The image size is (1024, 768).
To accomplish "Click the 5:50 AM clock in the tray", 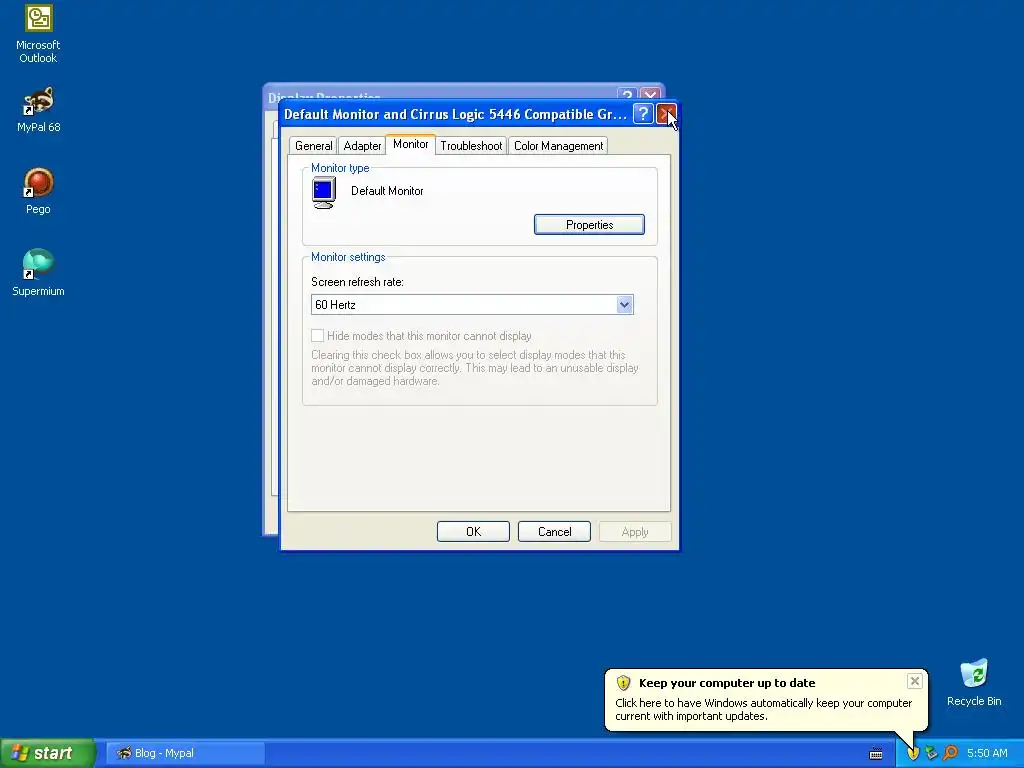I will [987, 753].
